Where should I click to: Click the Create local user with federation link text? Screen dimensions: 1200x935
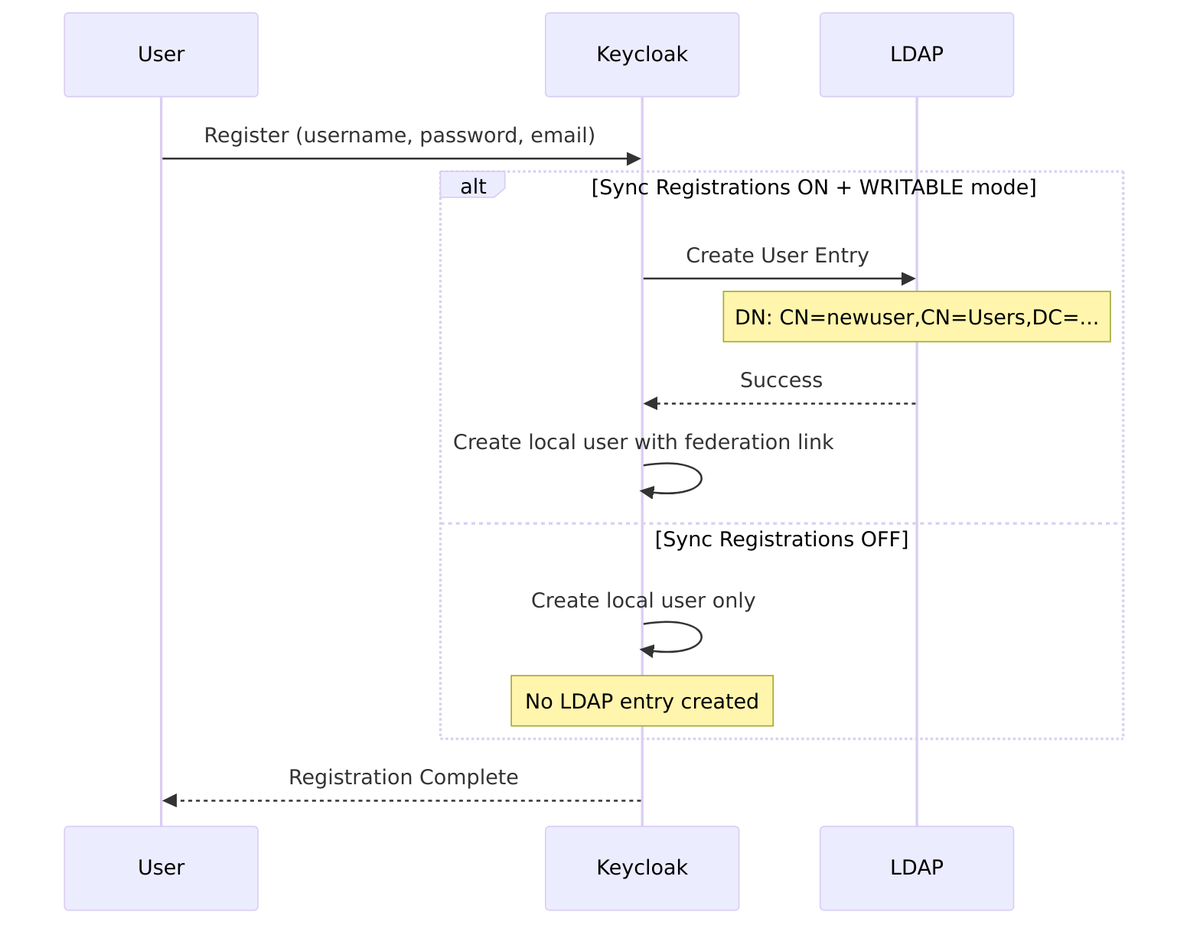pyautogui.click(x=643, y=442)
